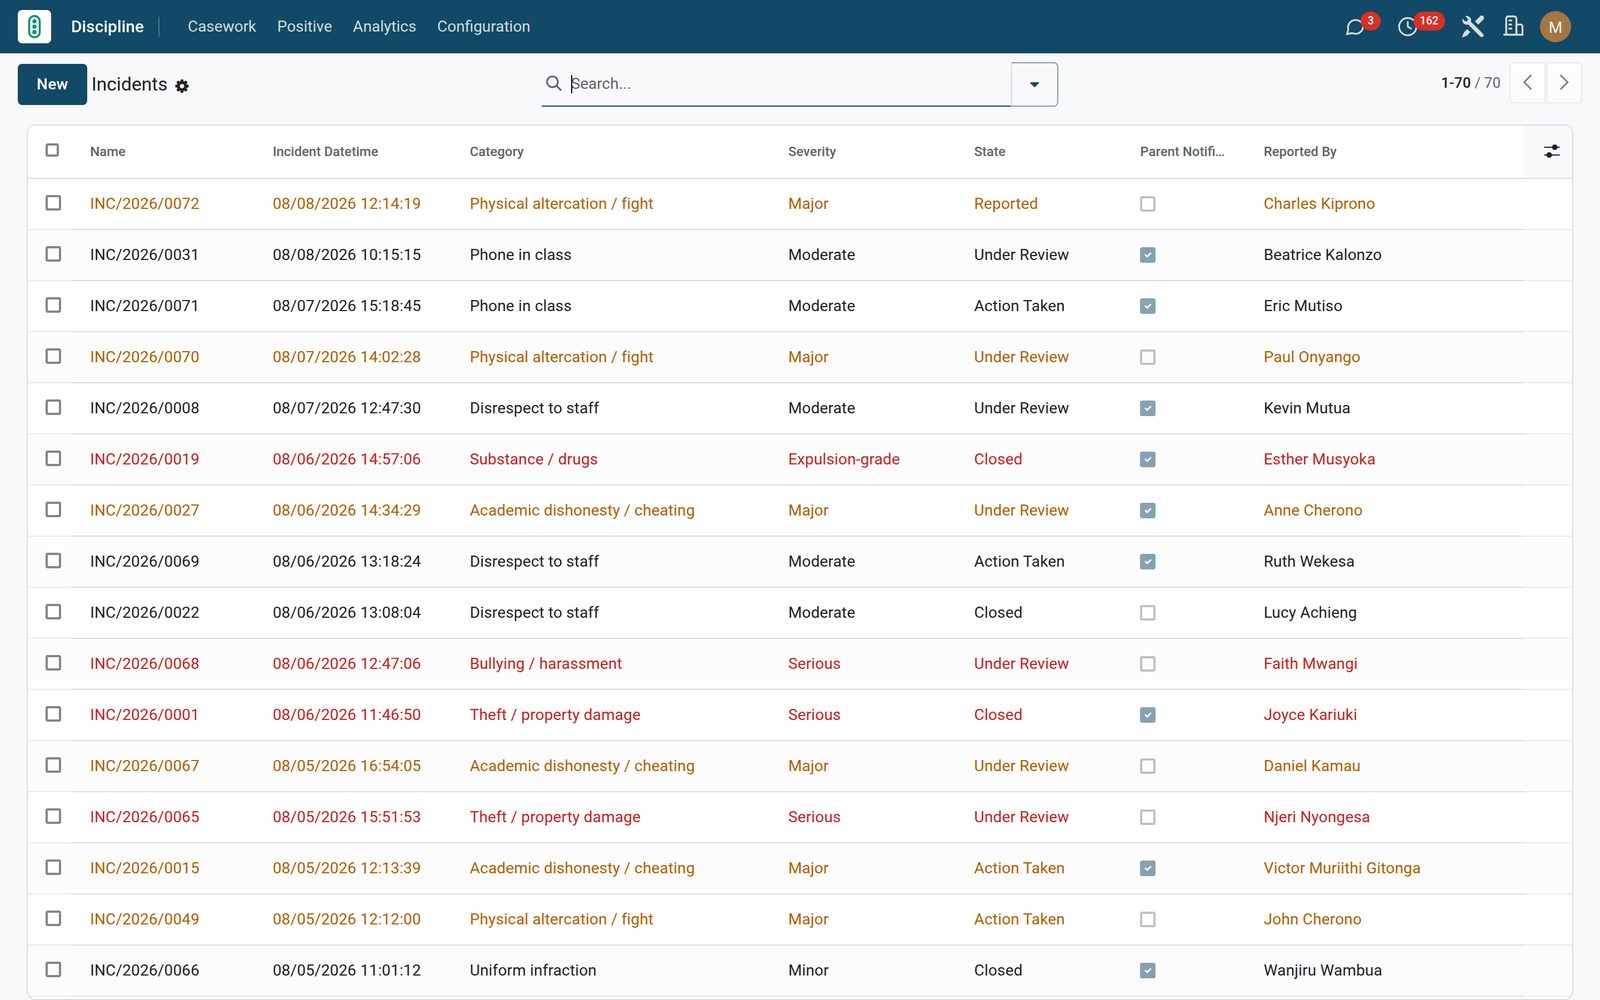This screenshot has height=1000, width=1600.
Task: Sort by Reported By column header
Action: click(x=1300, y=152)
